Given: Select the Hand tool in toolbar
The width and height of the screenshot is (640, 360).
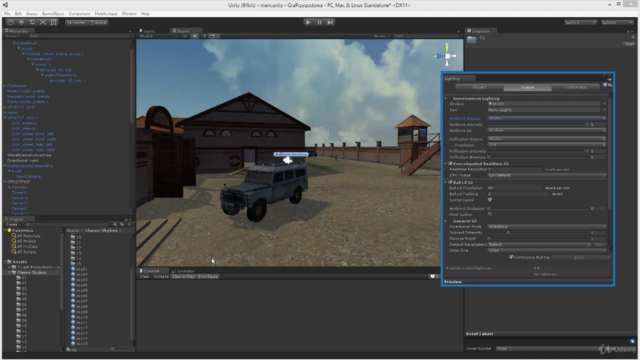Looking at the screenshot, I should (11, 22).
